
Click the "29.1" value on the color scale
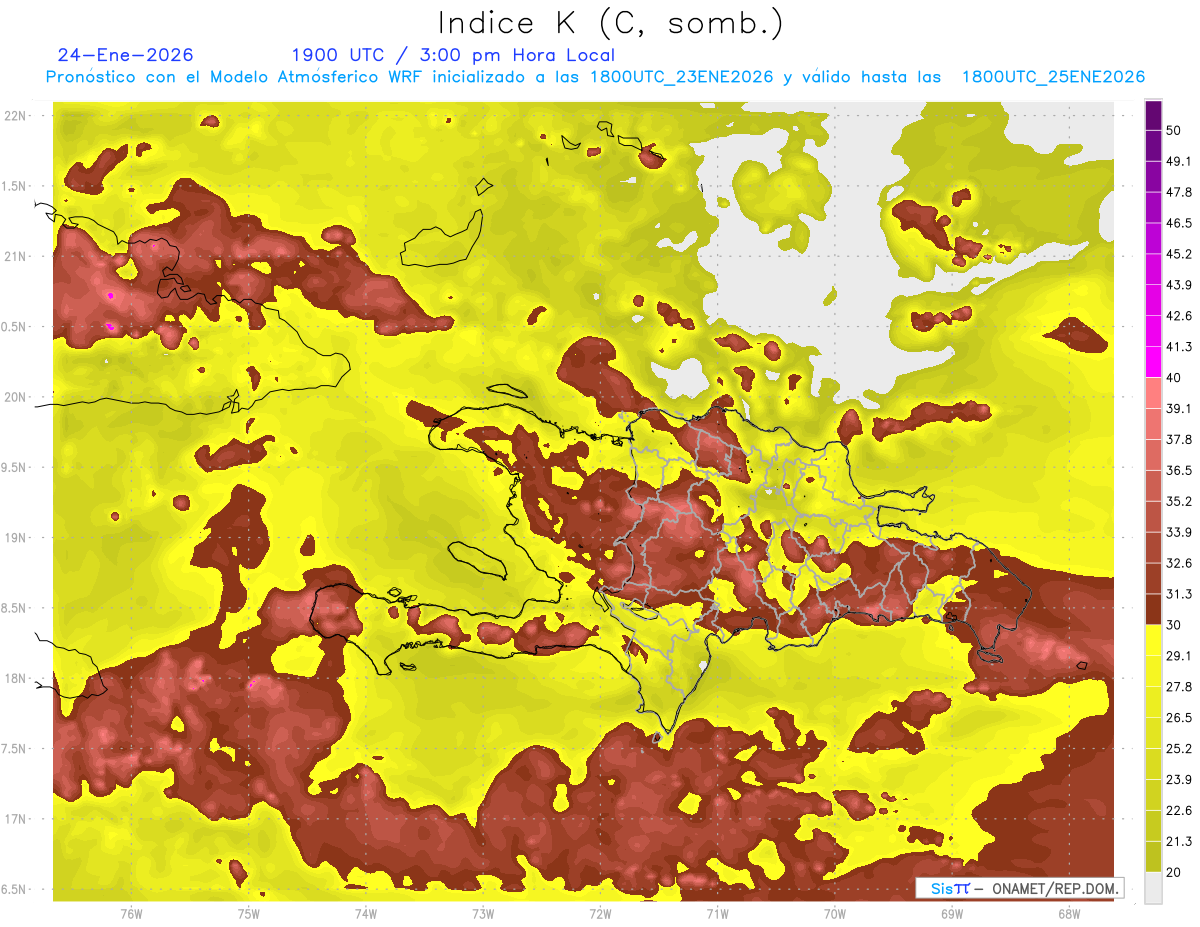(1179, 655)
